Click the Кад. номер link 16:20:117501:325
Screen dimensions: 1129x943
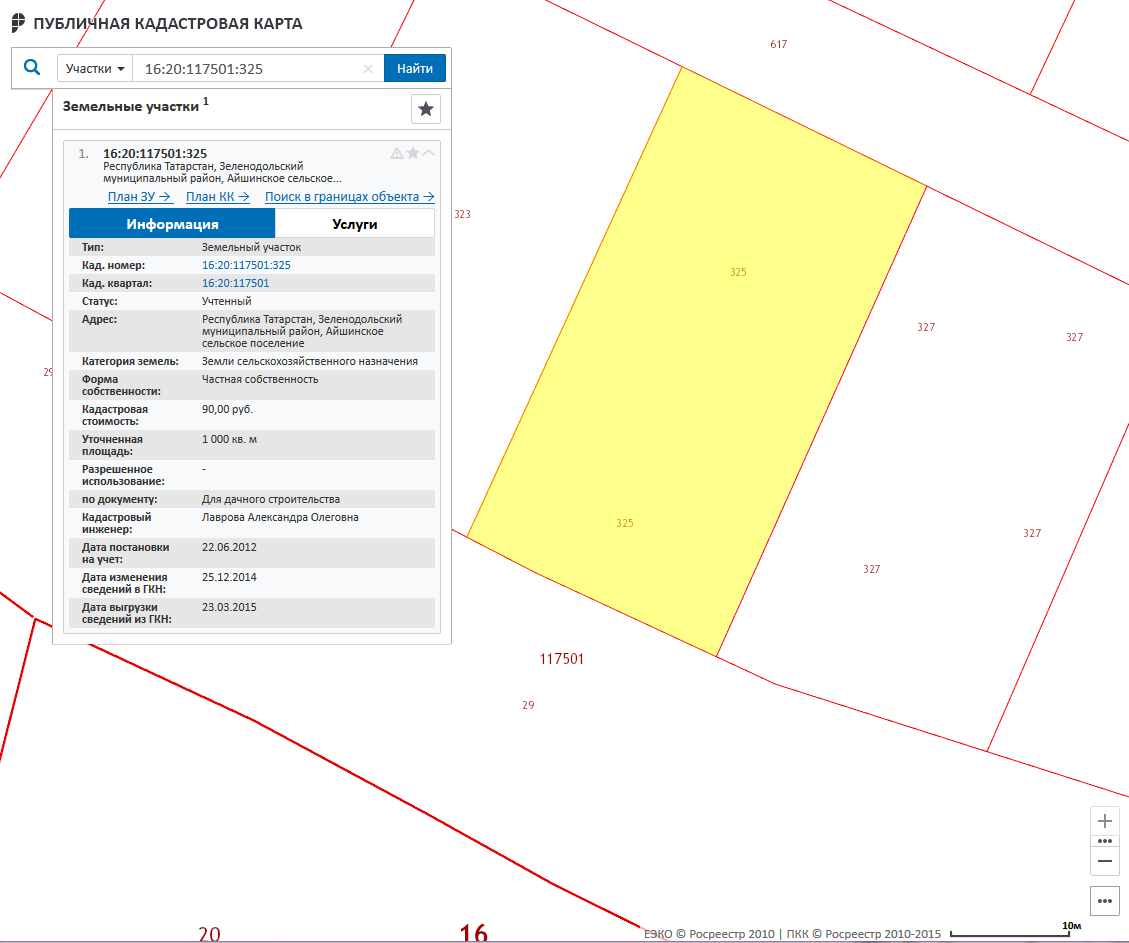click(x=246, y=265)
